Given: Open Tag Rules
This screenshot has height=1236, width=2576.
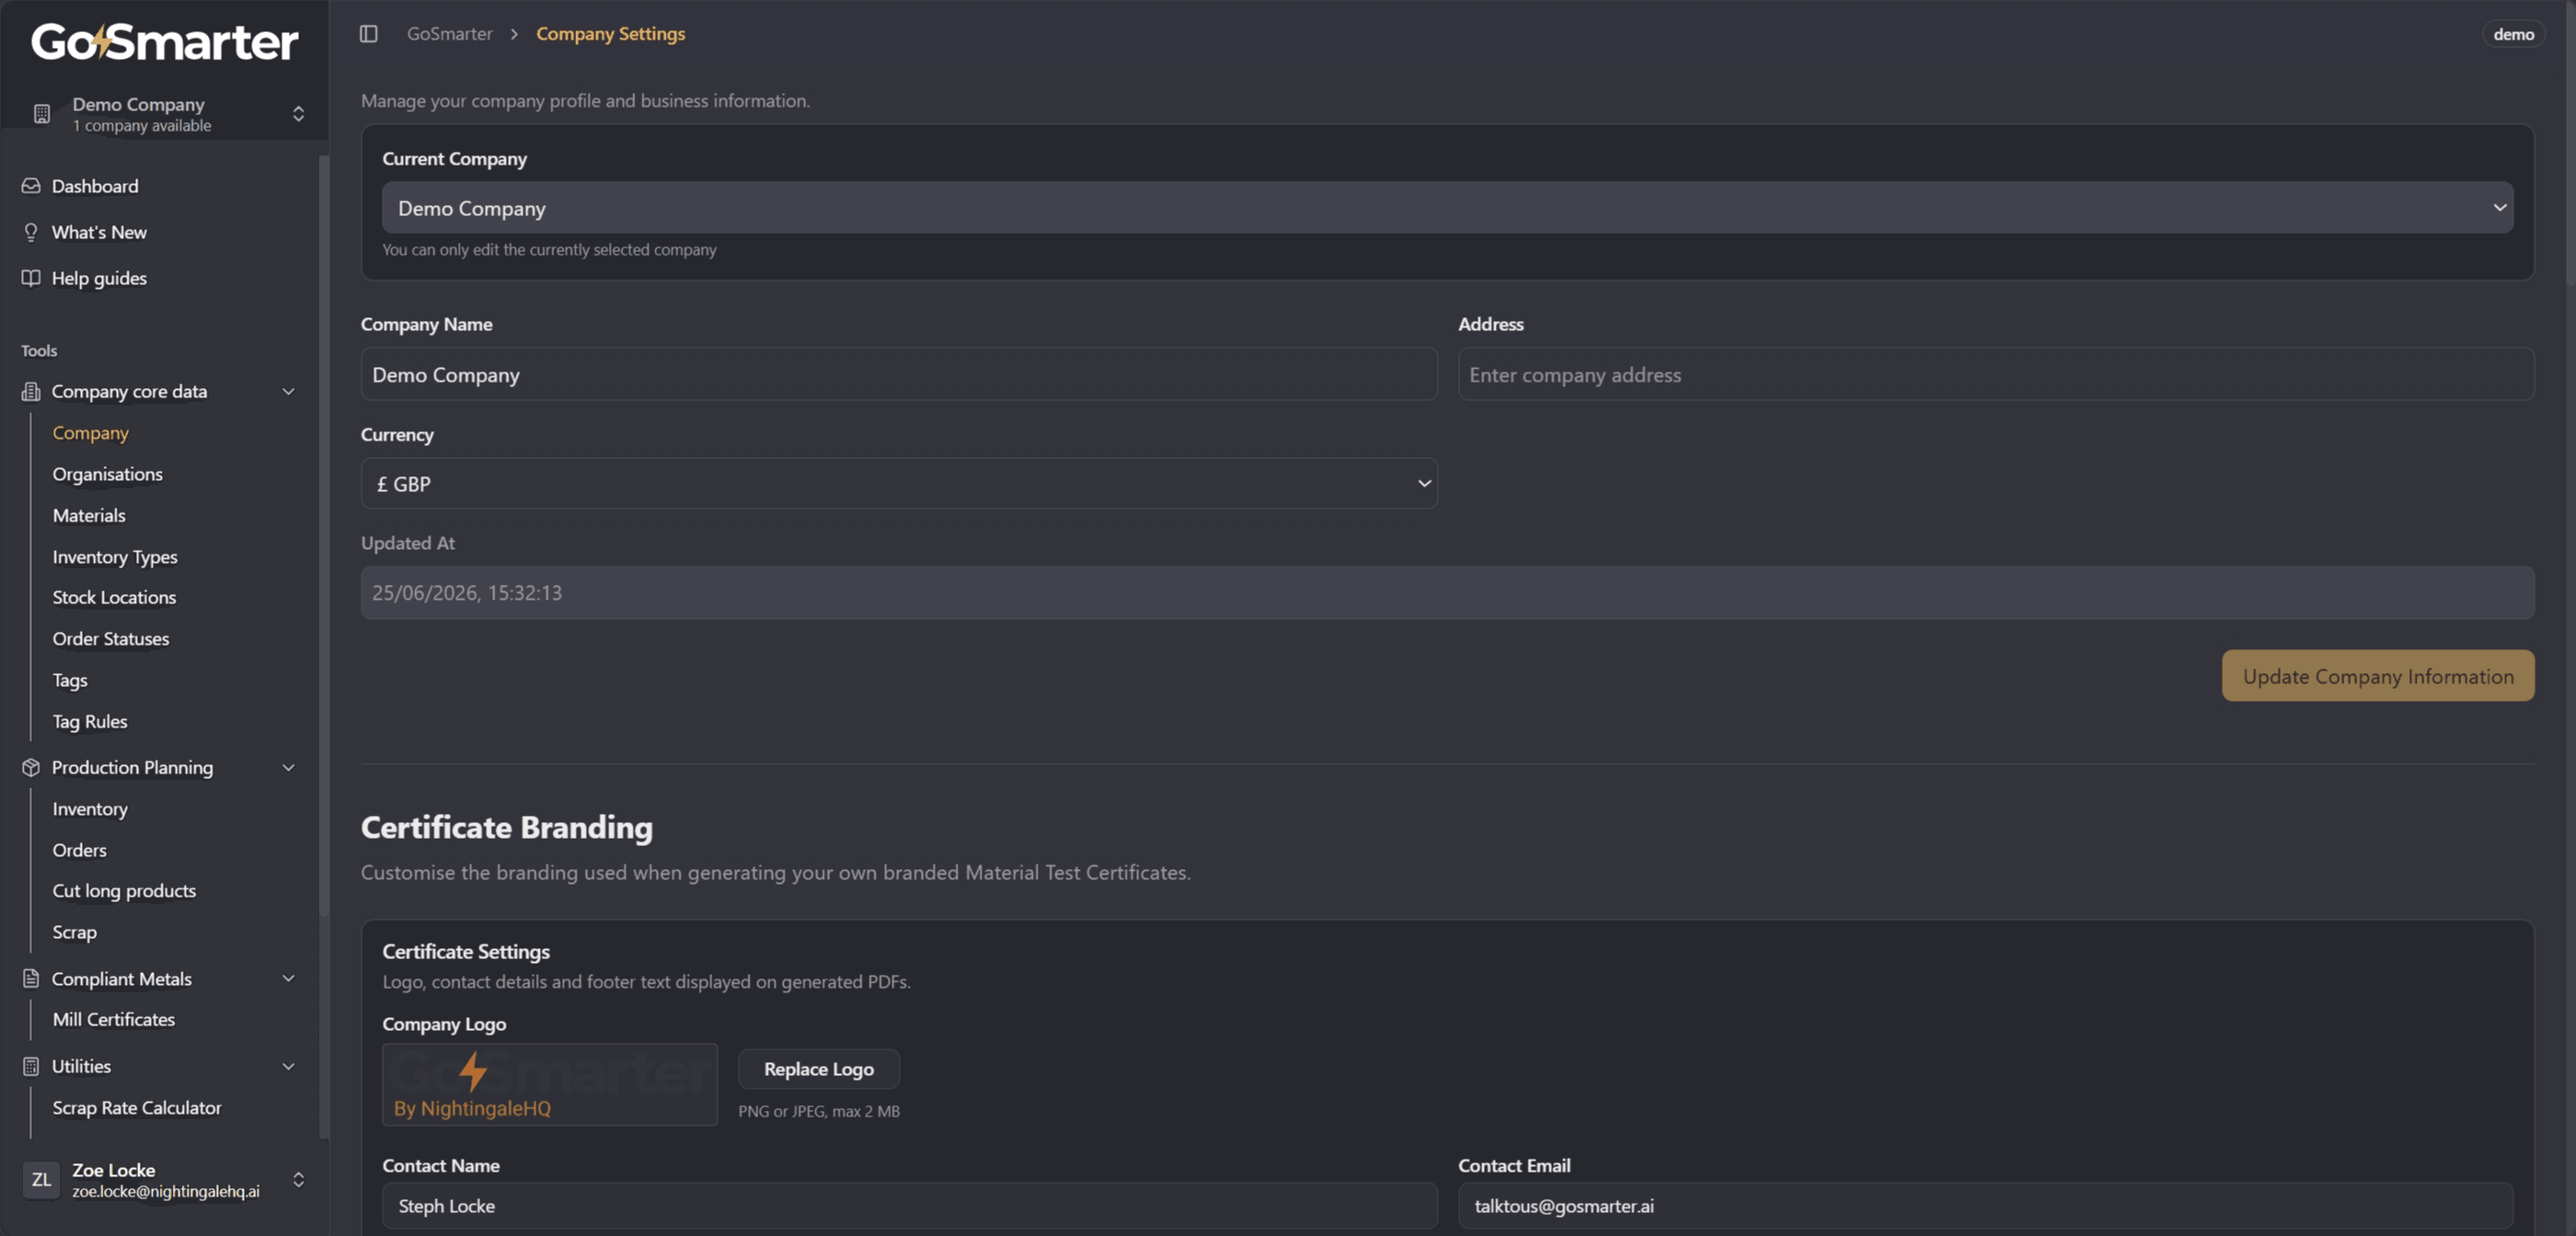Looking at the screenshot, I should tap(90, 721).
